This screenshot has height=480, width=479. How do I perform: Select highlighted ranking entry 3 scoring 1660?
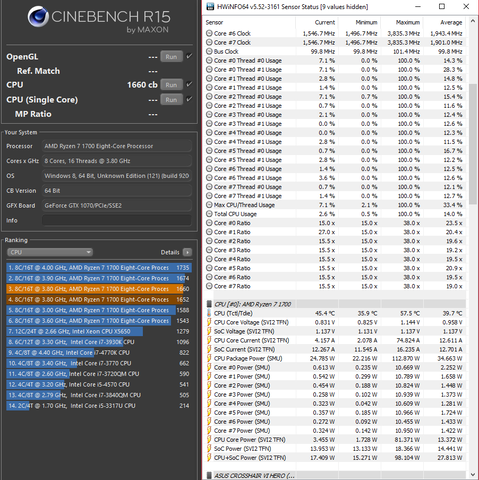pos(99,289)
